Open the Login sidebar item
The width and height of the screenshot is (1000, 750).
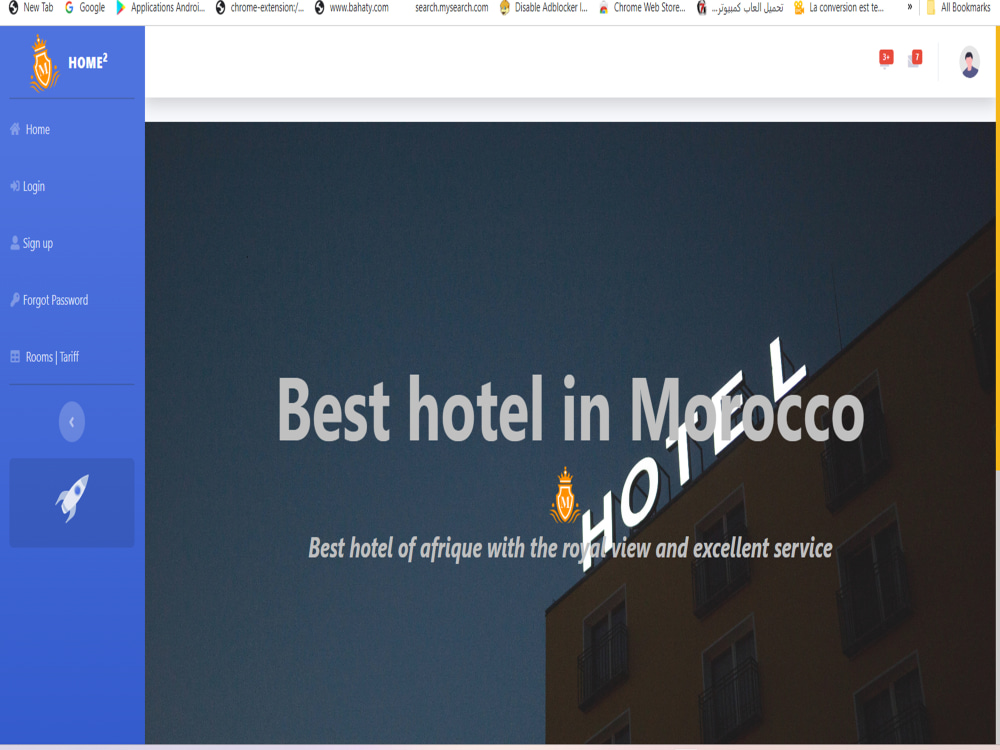(34, 186)
